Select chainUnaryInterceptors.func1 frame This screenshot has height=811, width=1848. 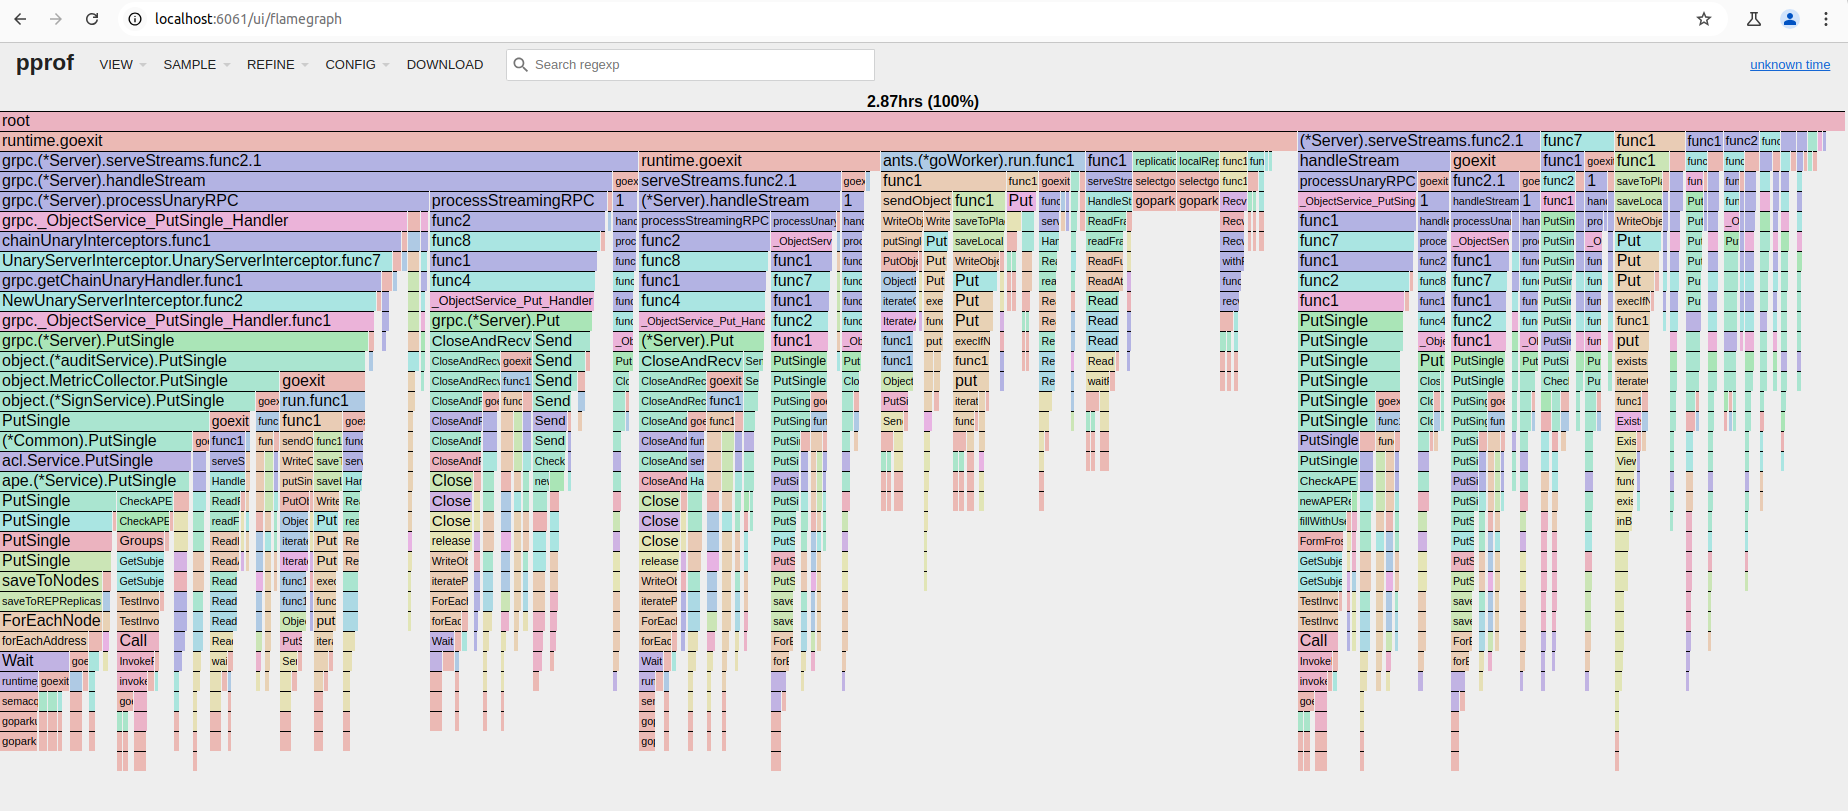pos(201,241)
